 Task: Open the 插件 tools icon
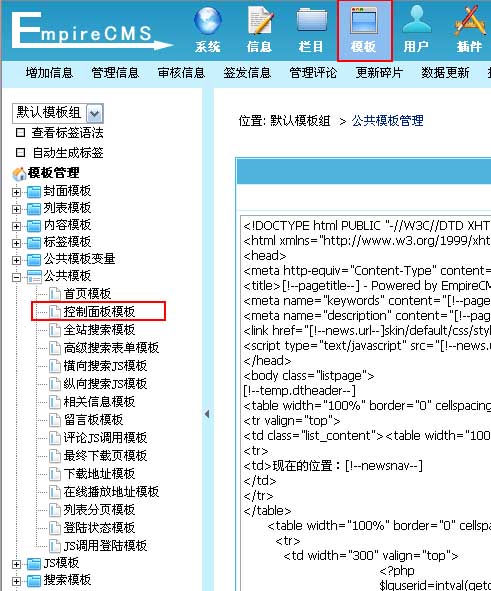point(470,21)
